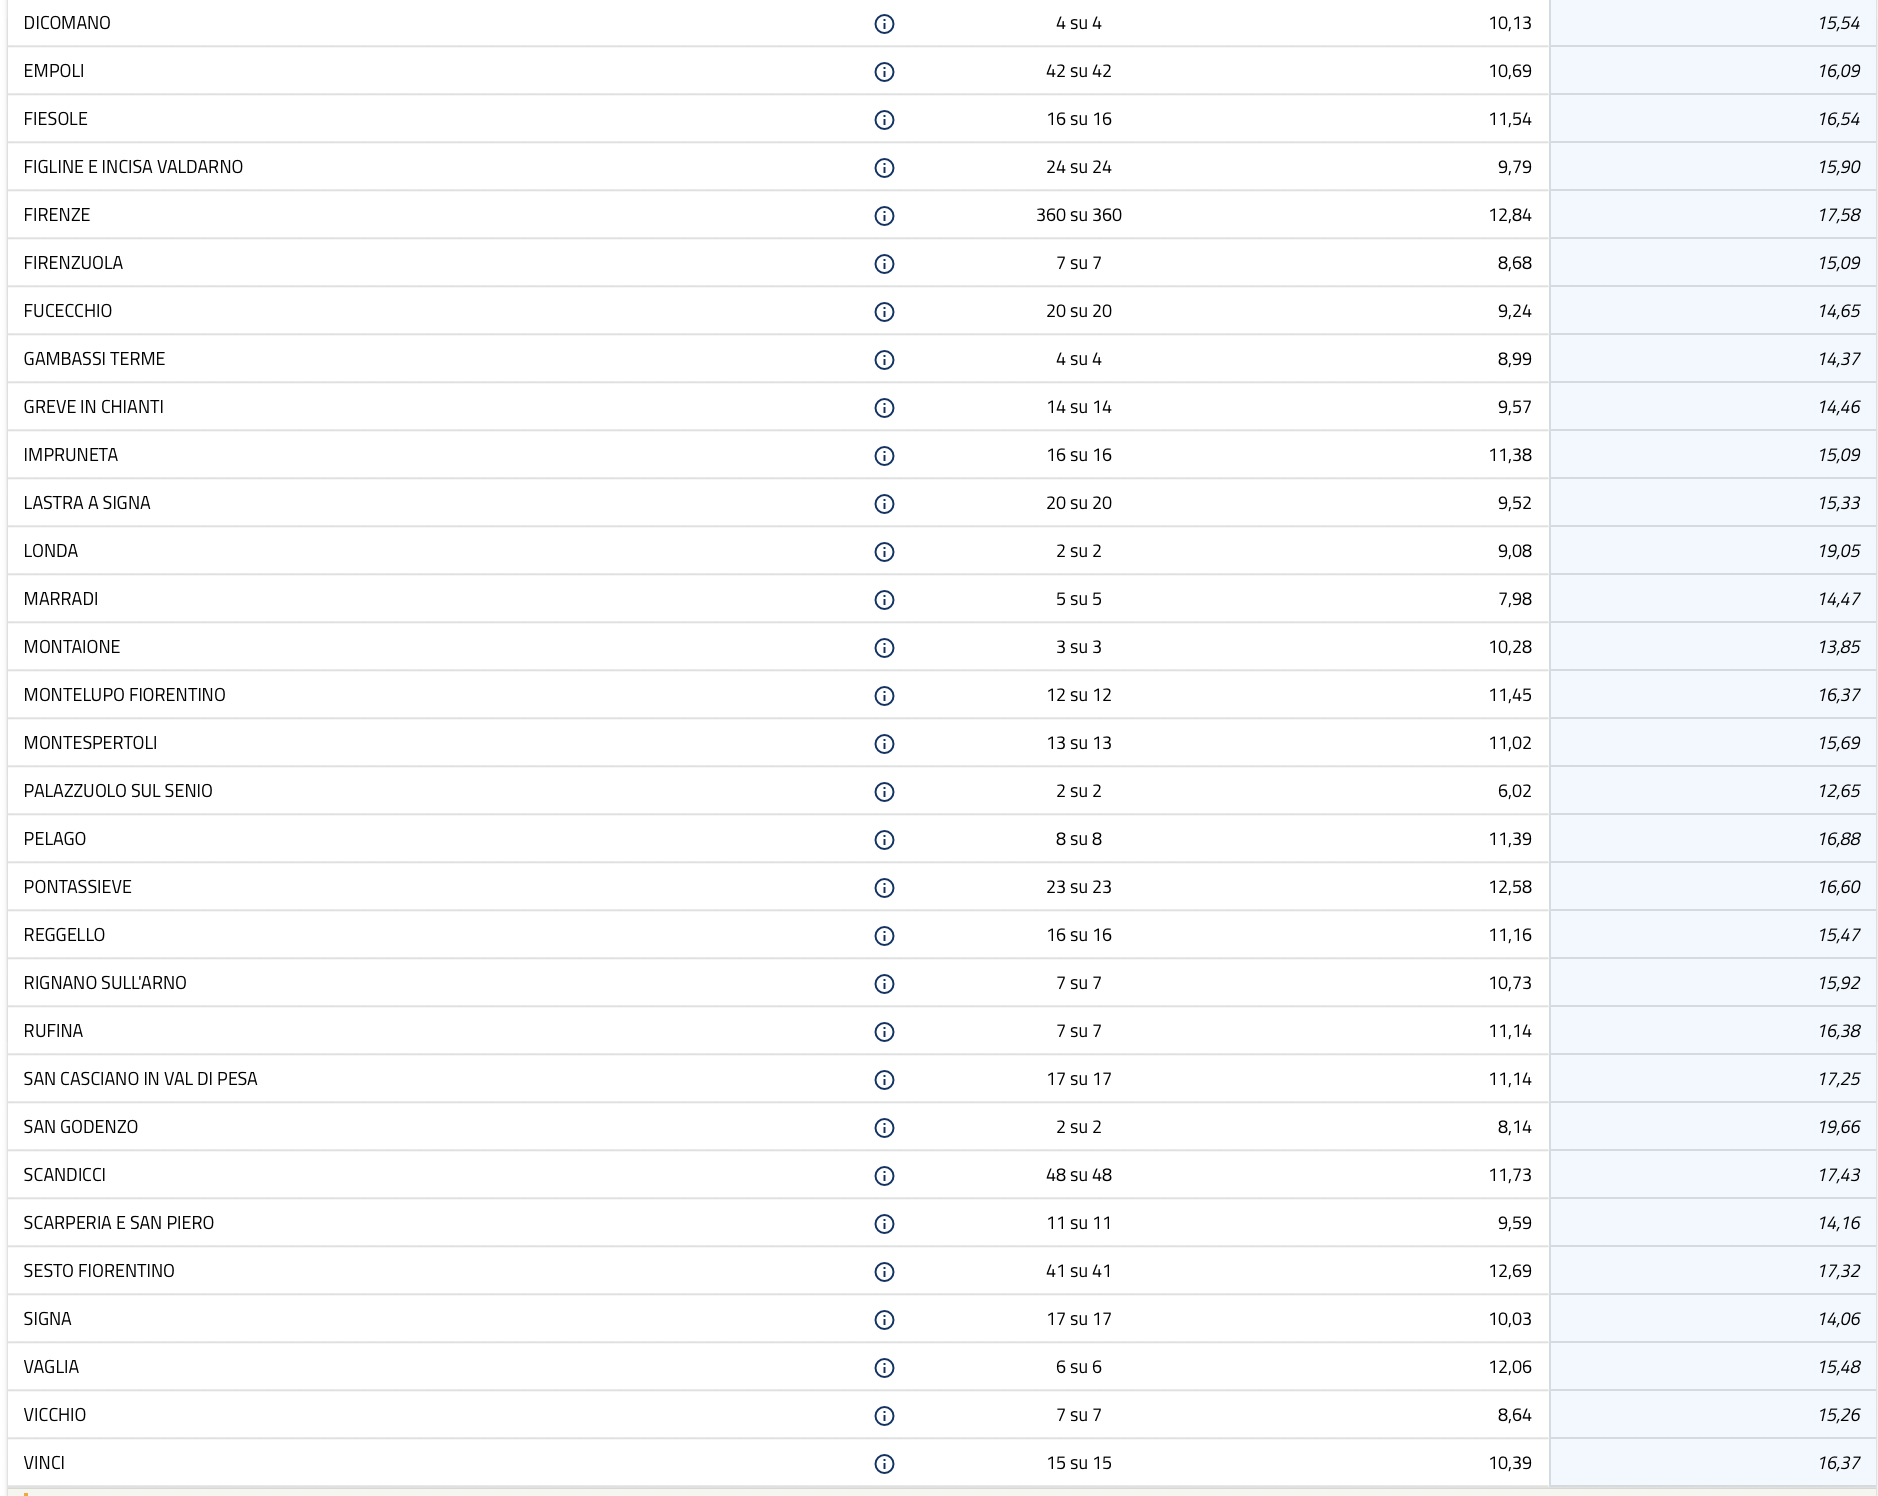
Task: Show info for SESTO FIORENTINO
Action: pyautogui.click(x=884, y=1272)
